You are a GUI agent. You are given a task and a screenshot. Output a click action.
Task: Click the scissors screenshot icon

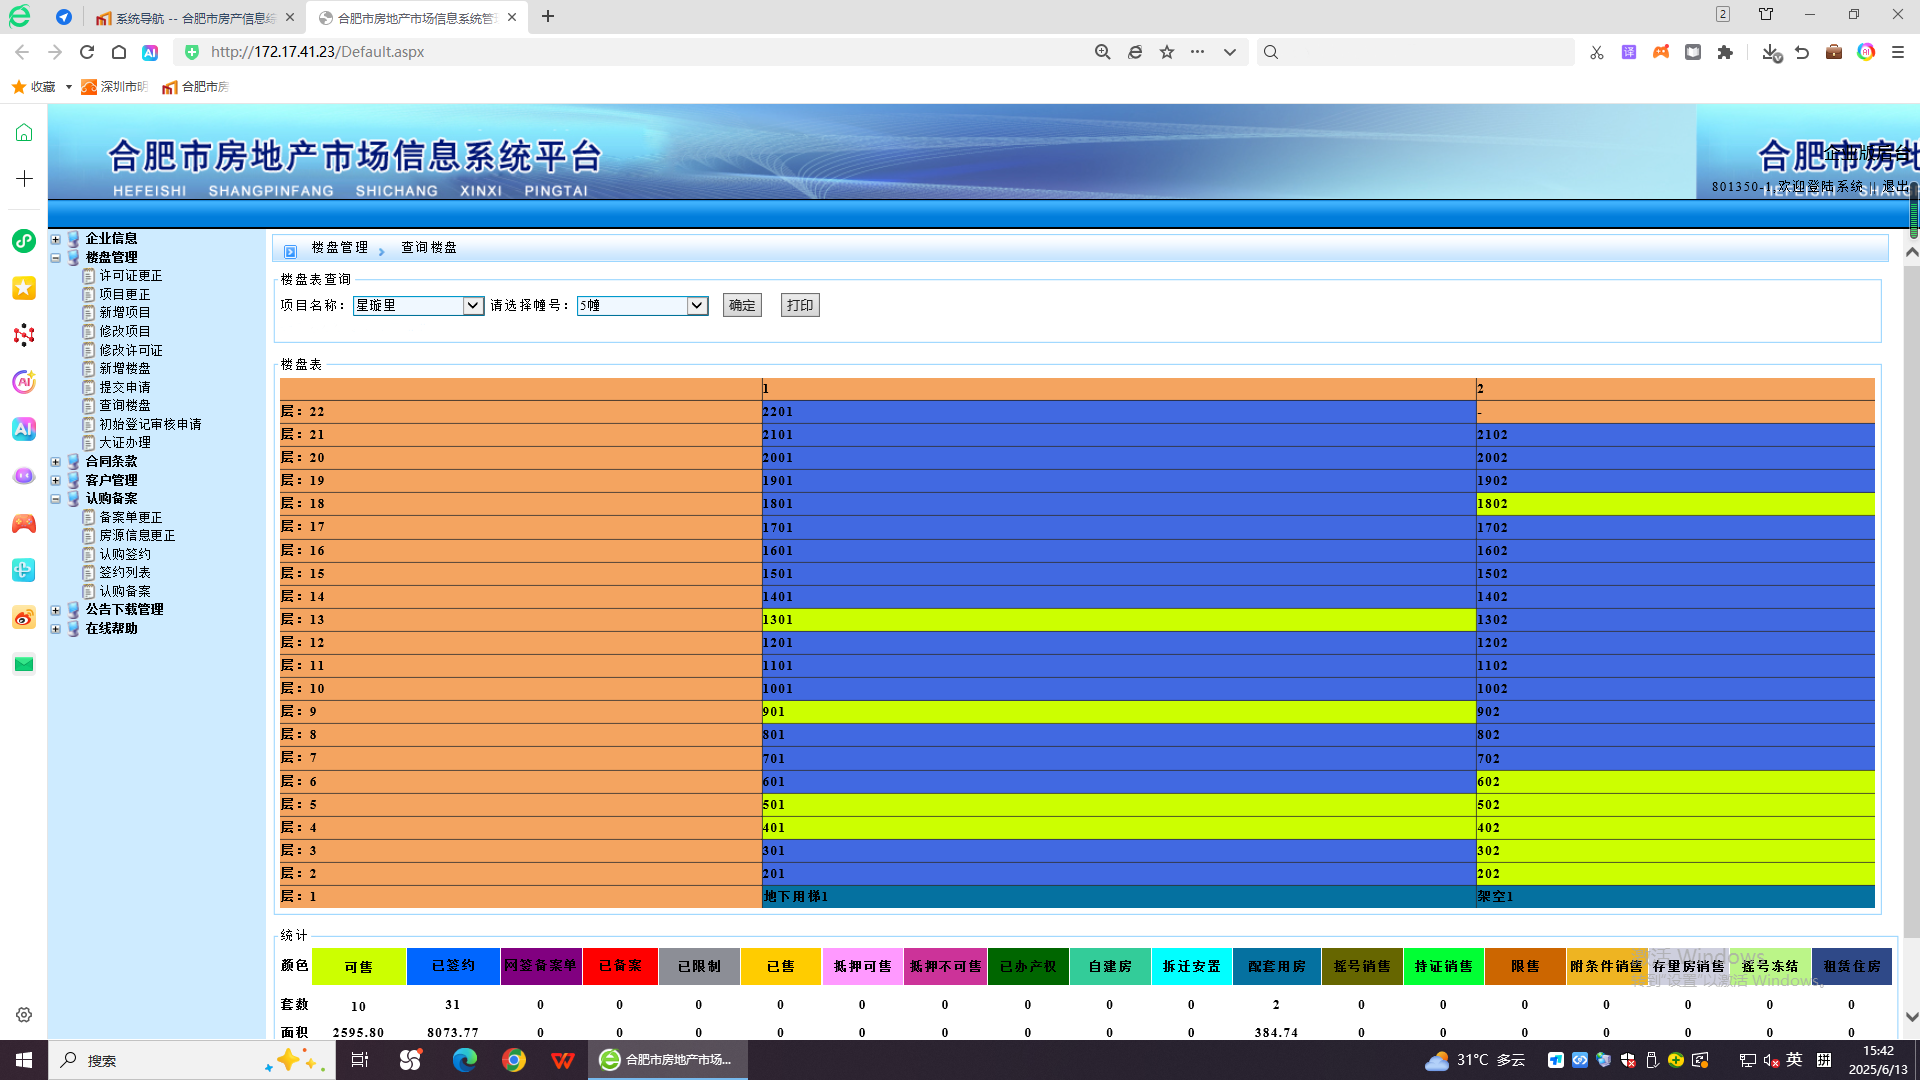pos(1596,52)
